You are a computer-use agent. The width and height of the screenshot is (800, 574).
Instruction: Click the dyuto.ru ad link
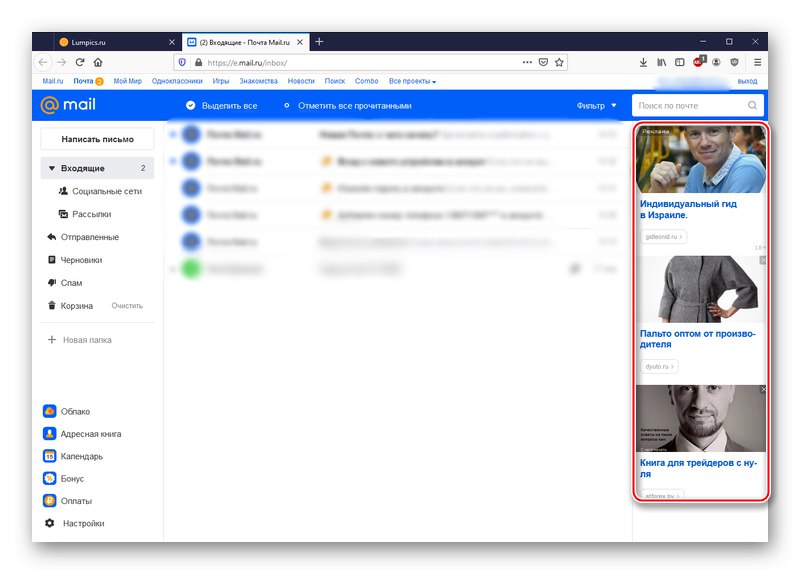(x=659, y=366)
